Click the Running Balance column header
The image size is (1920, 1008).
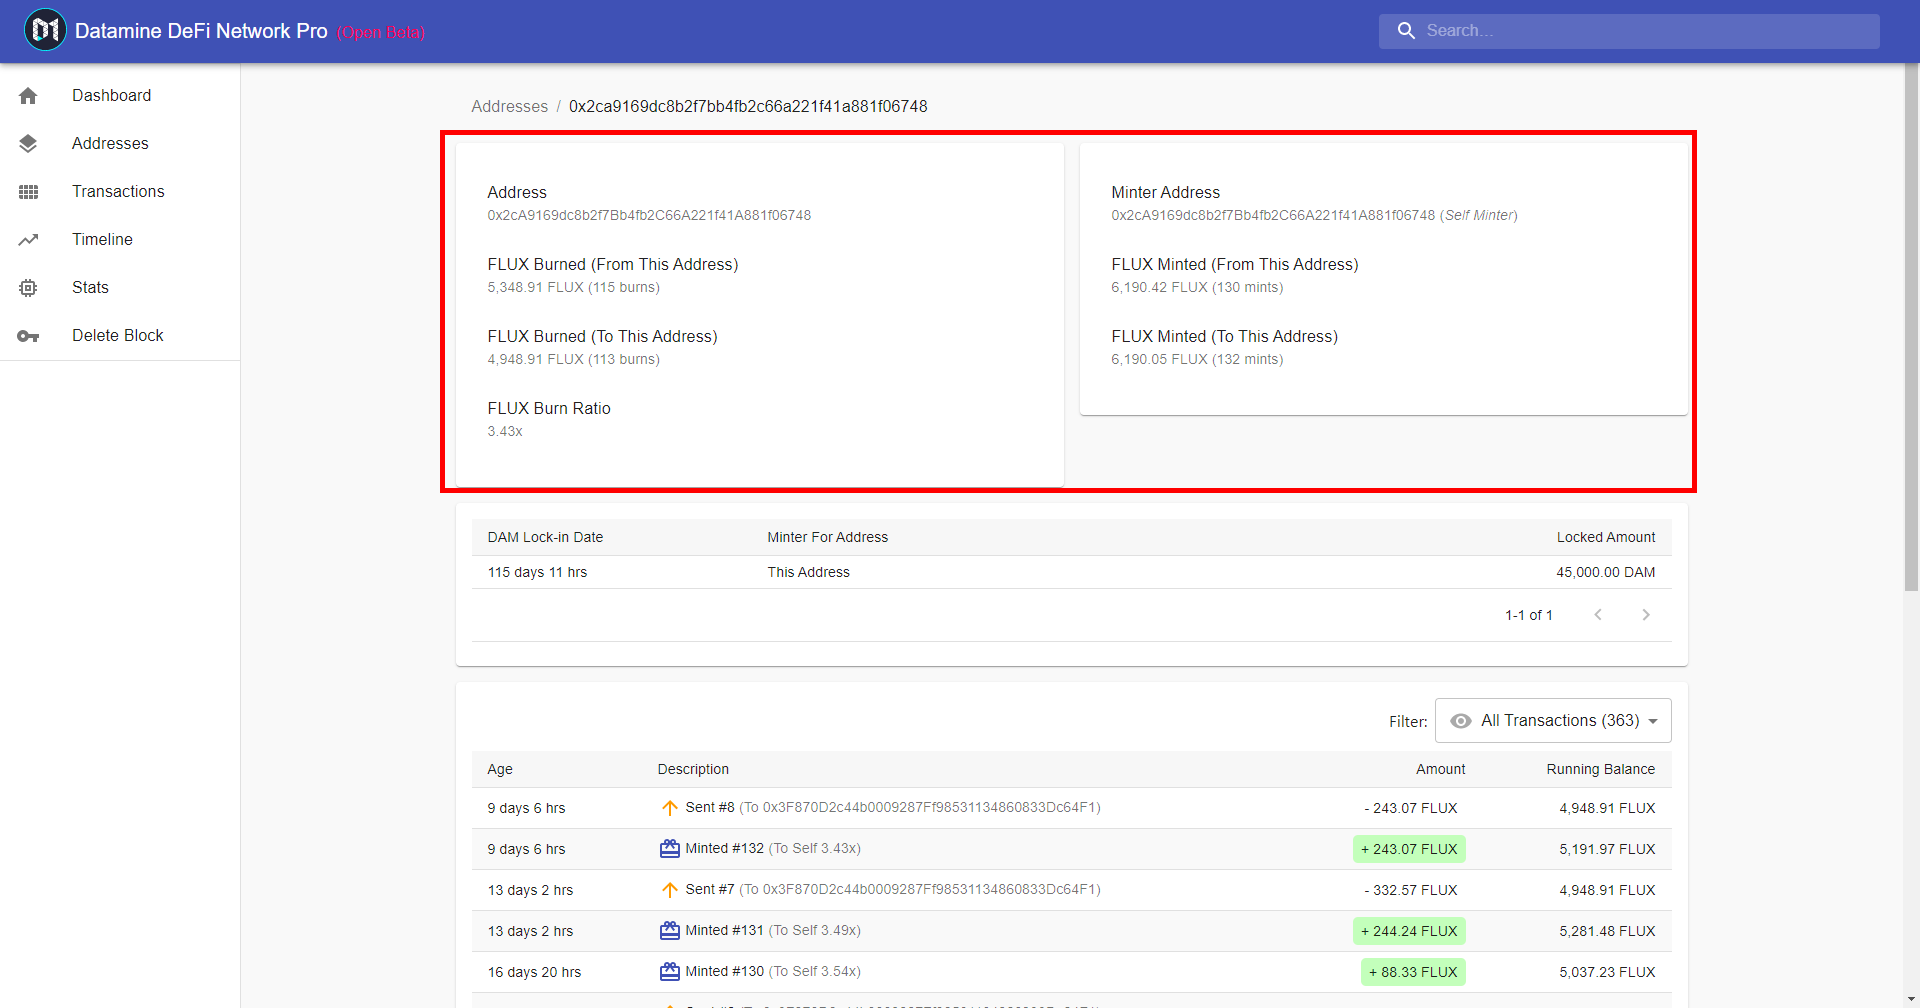tap(1601, 770)
